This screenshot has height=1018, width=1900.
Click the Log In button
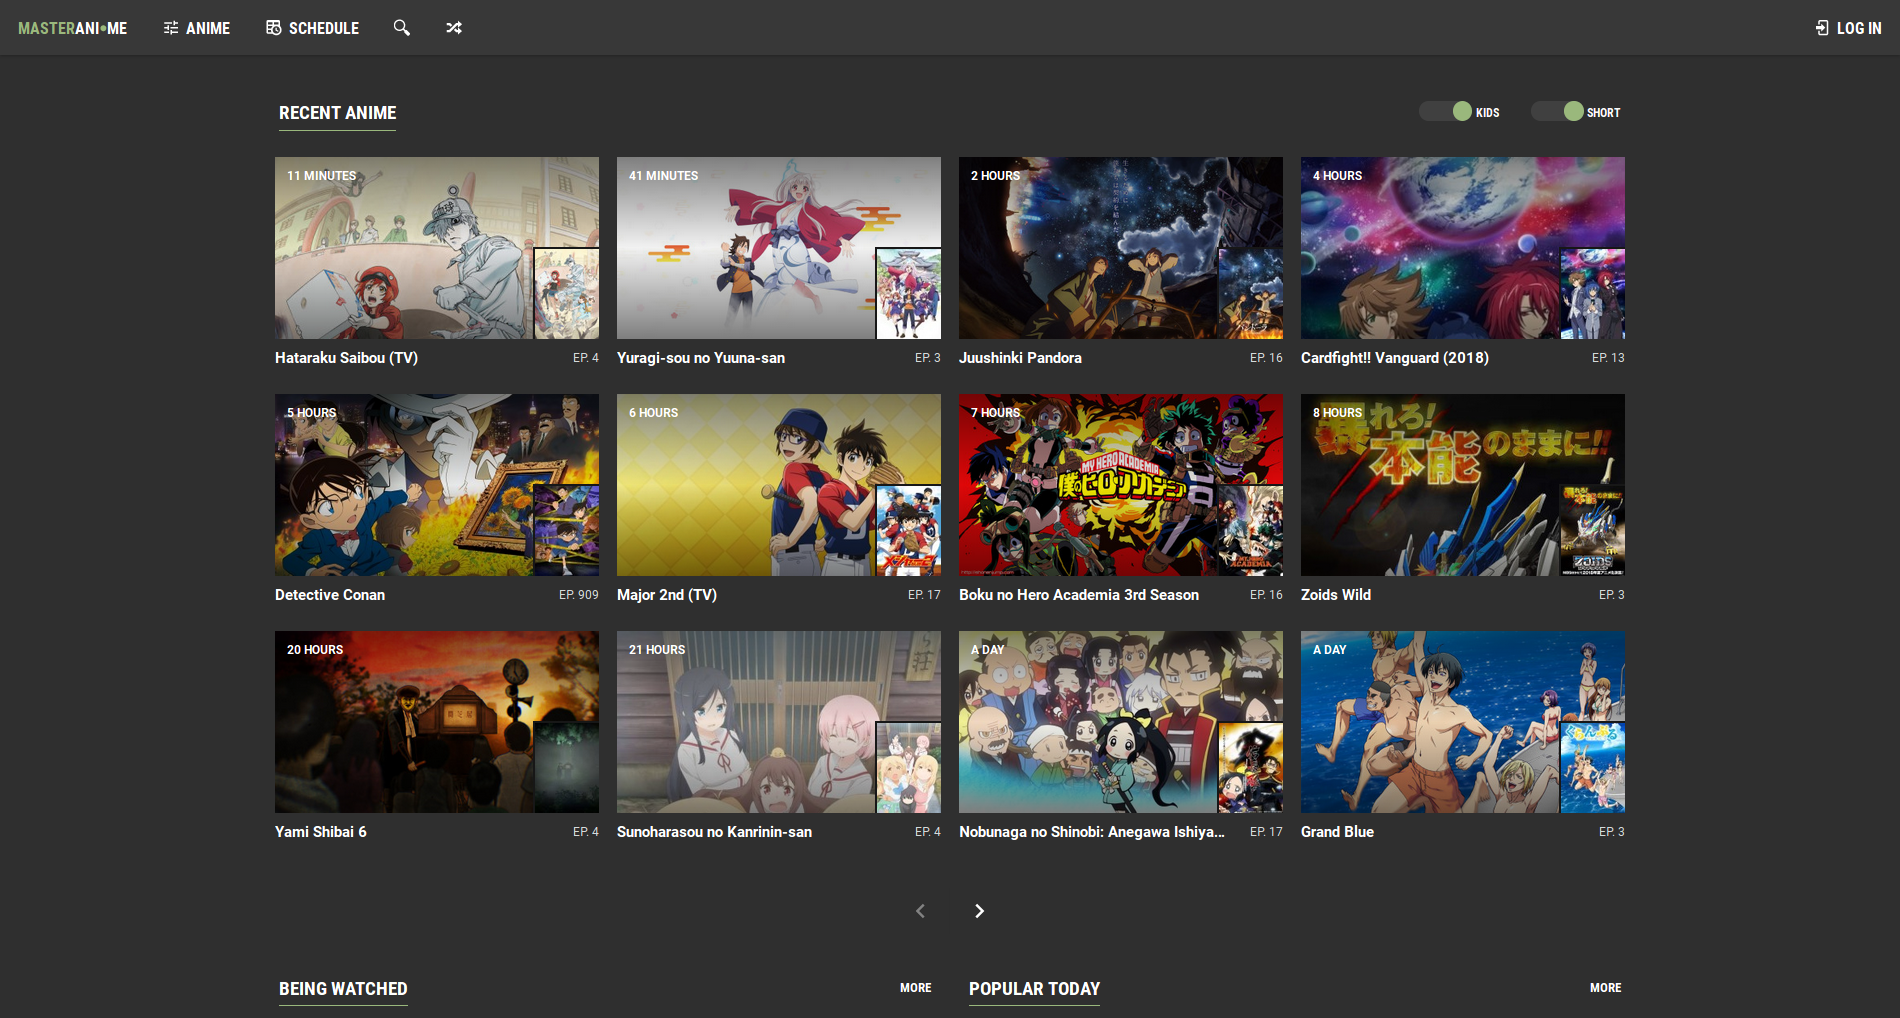click(x=1849, y=28)
